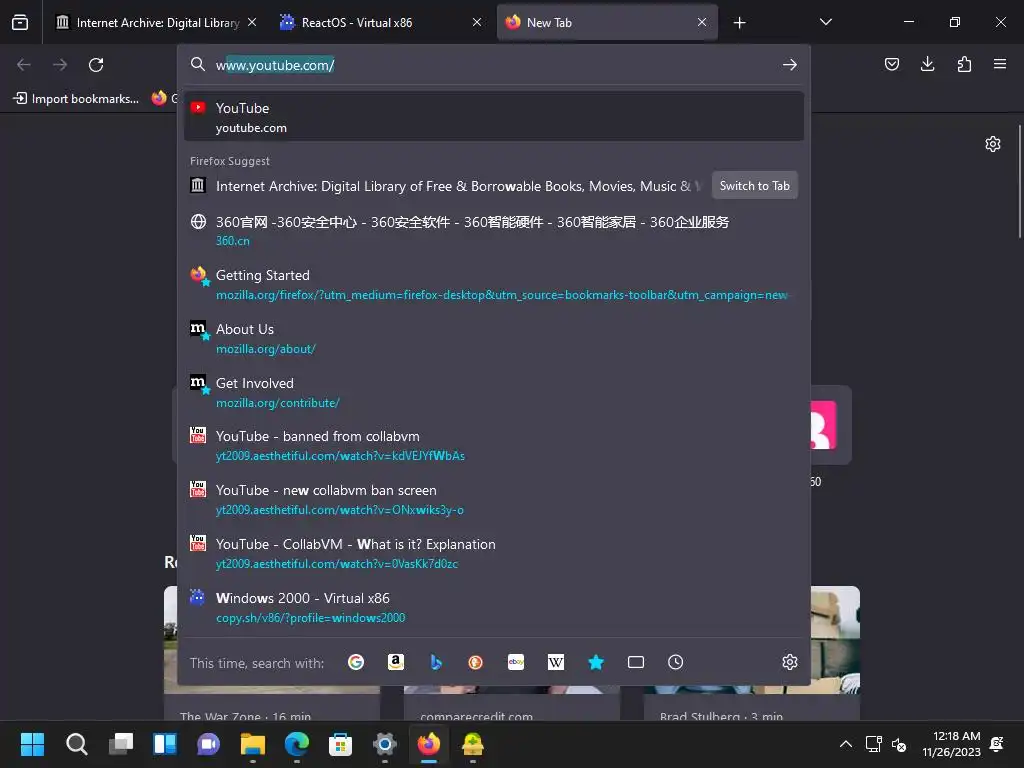
Task: Choose About Us mozilla.org suggestion
Action: coord(494,339)
